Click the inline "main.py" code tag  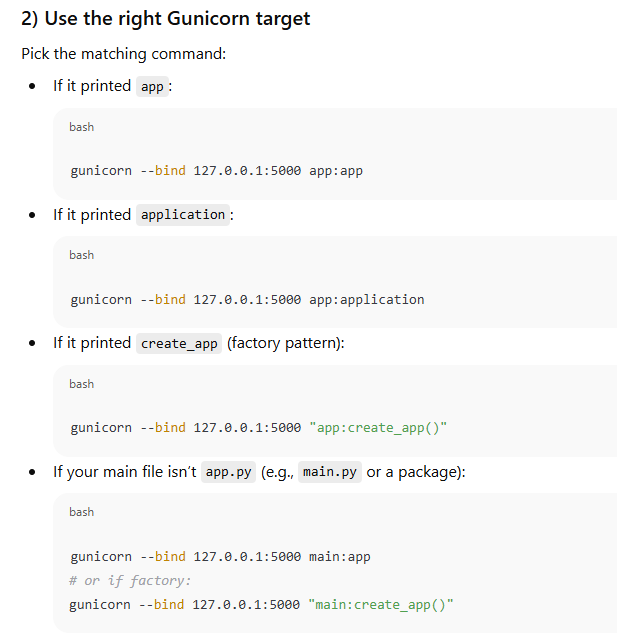pos(330,472)
